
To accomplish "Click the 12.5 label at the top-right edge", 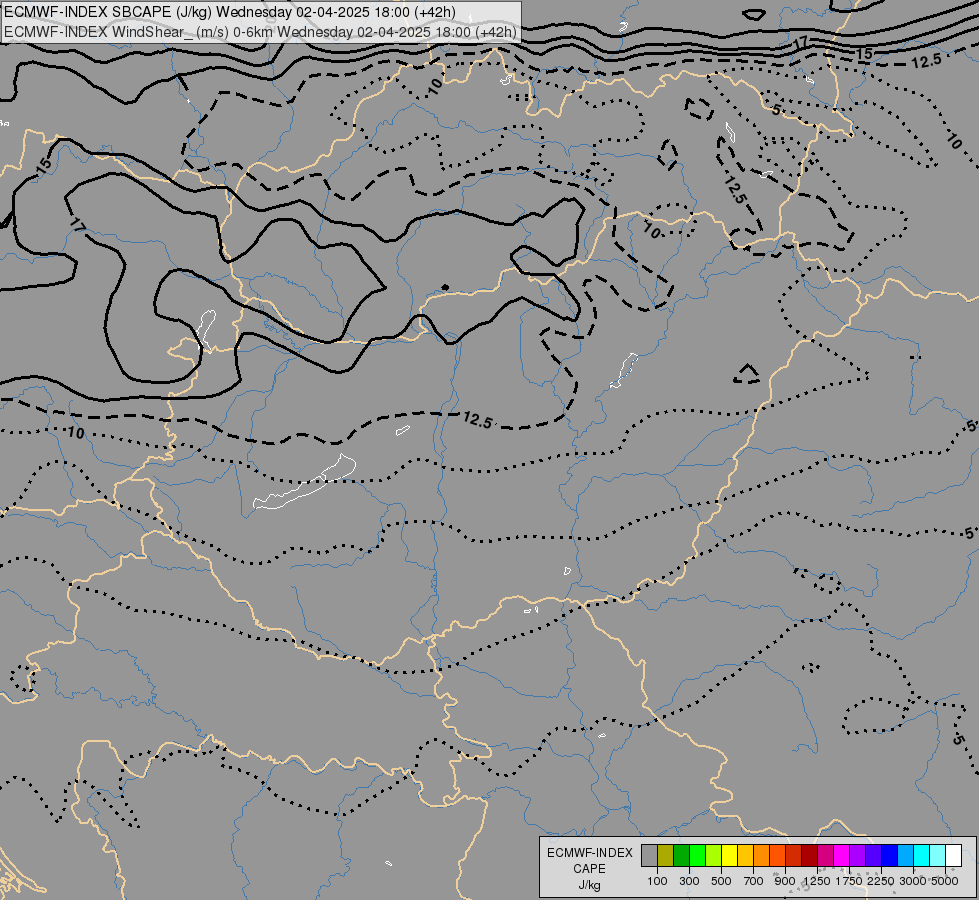I will click(x=926, y=61).
